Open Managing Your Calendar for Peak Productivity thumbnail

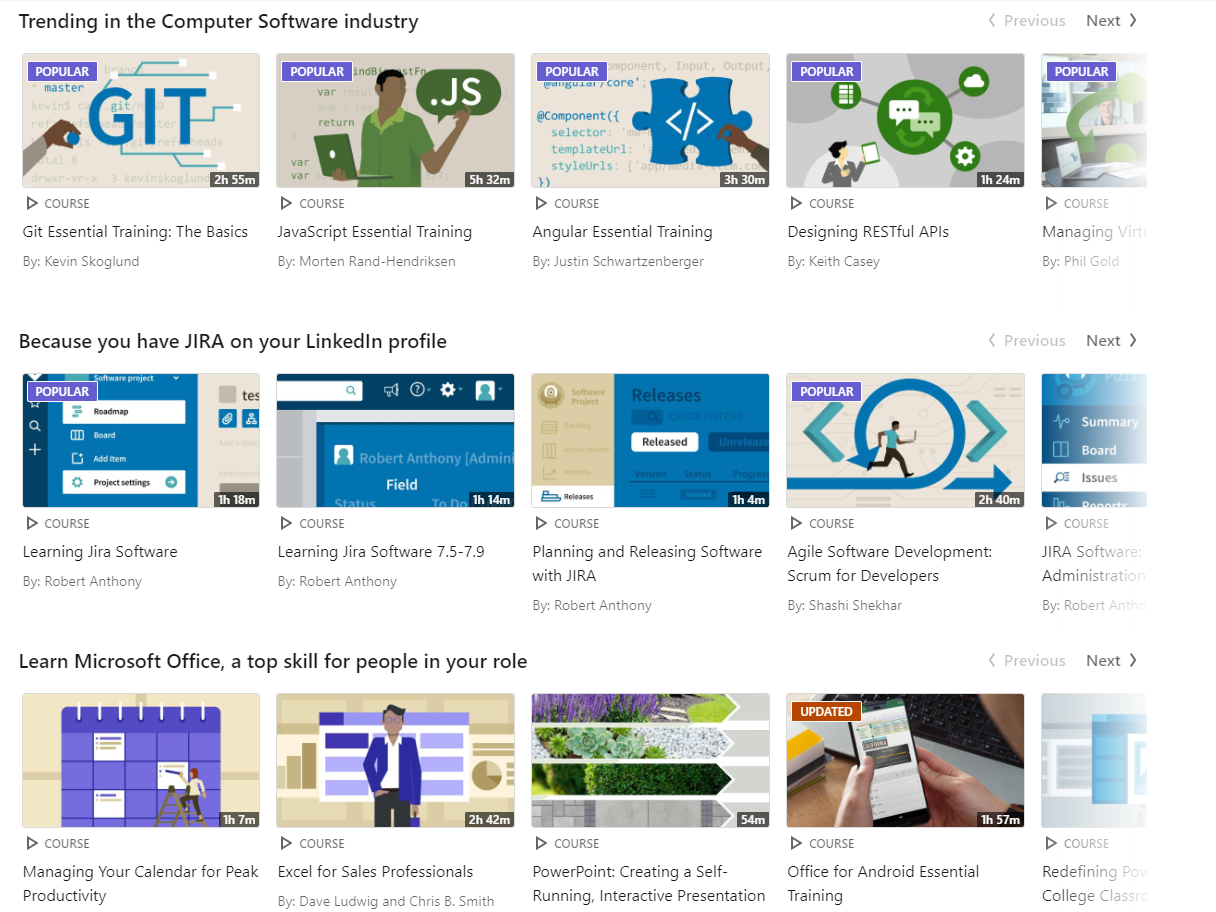(x=141, y=761)
